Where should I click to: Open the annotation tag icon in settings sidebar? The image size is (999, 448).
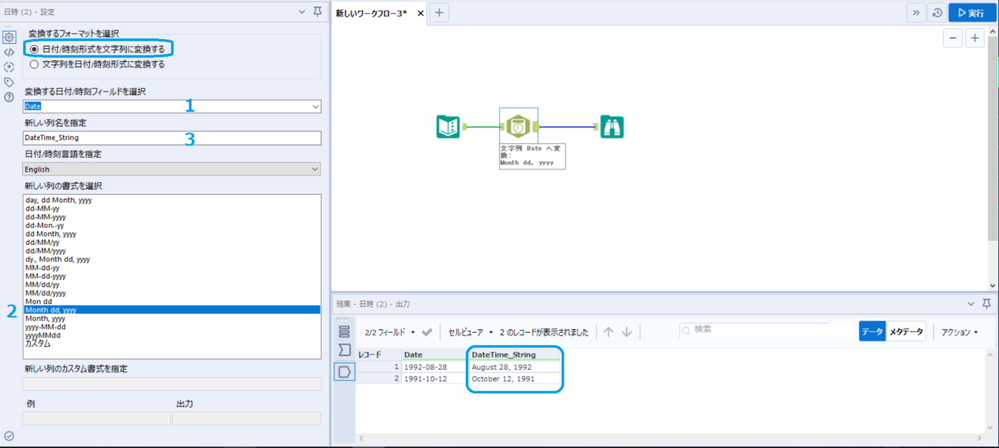(x=9, y=82)
